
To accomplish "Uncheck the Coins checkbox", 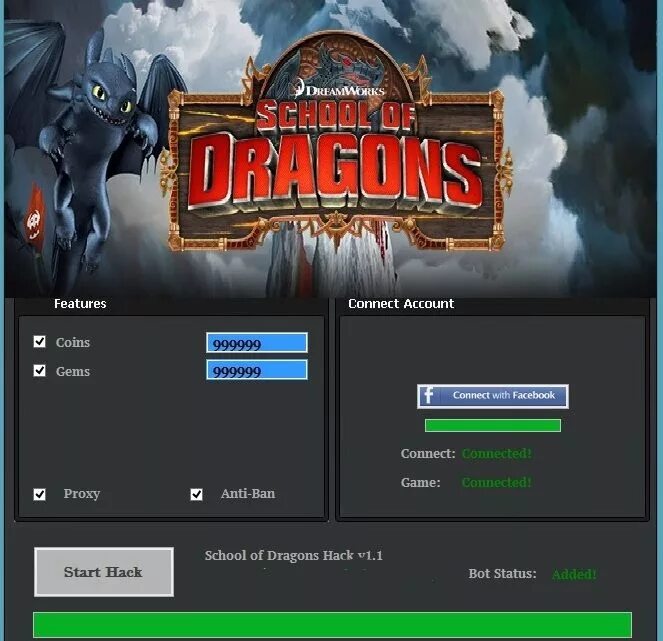I will [39, 341].
